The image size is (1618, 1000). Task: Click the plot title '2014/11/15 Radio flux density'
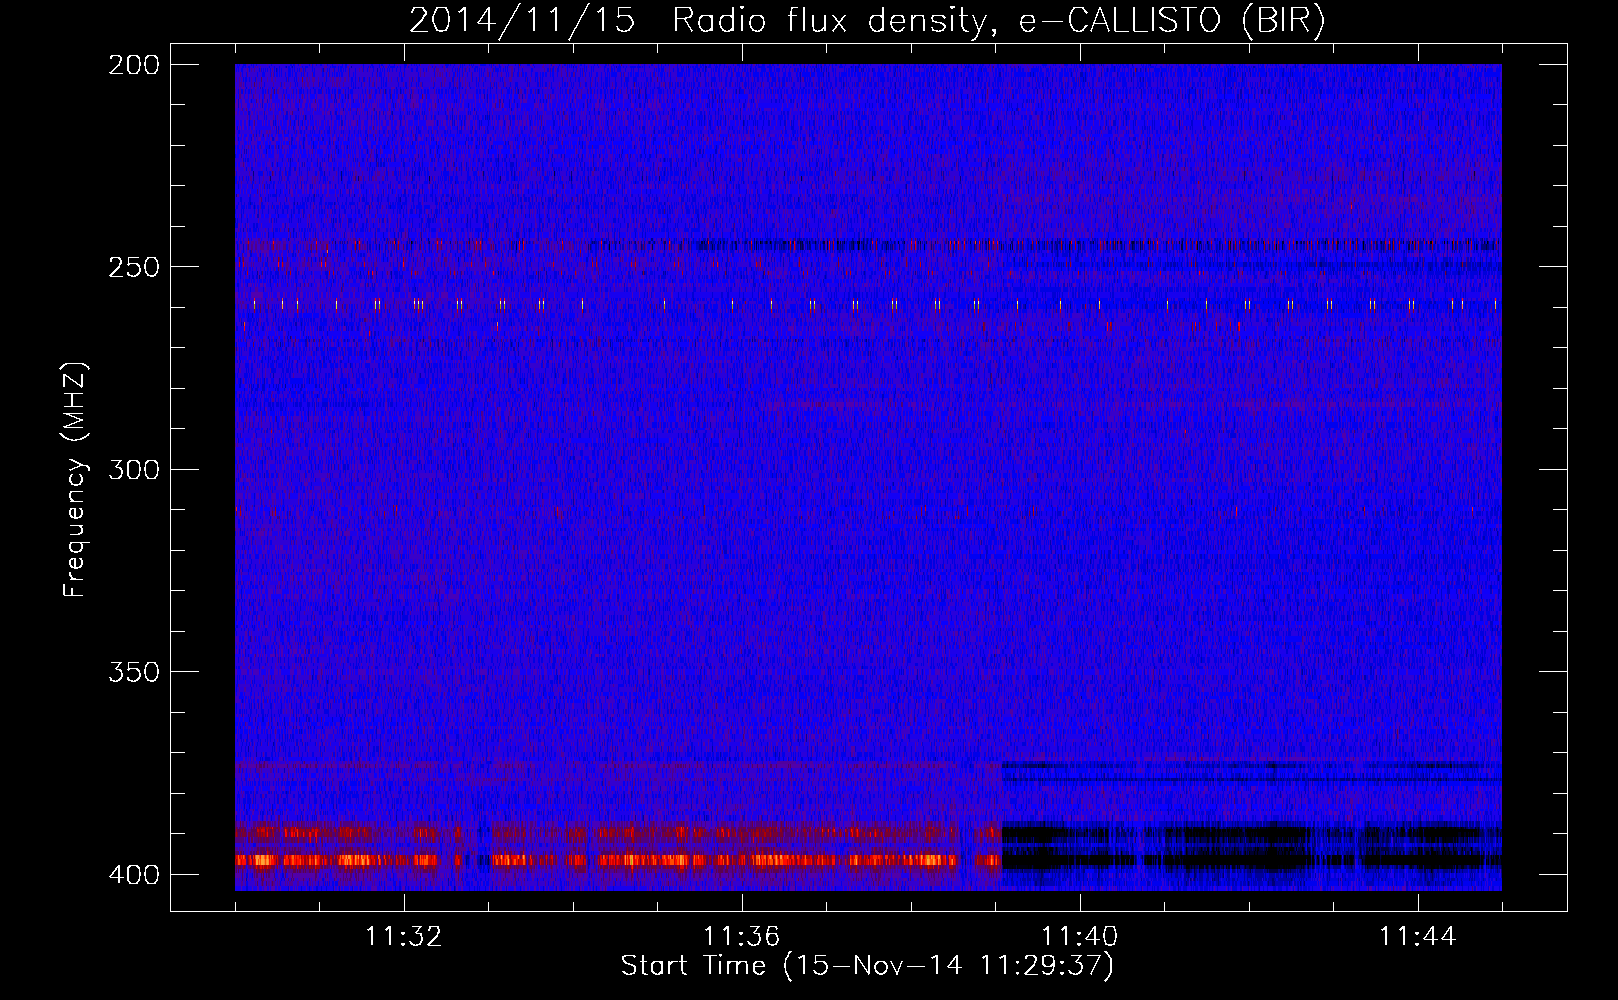coord(867,21)
